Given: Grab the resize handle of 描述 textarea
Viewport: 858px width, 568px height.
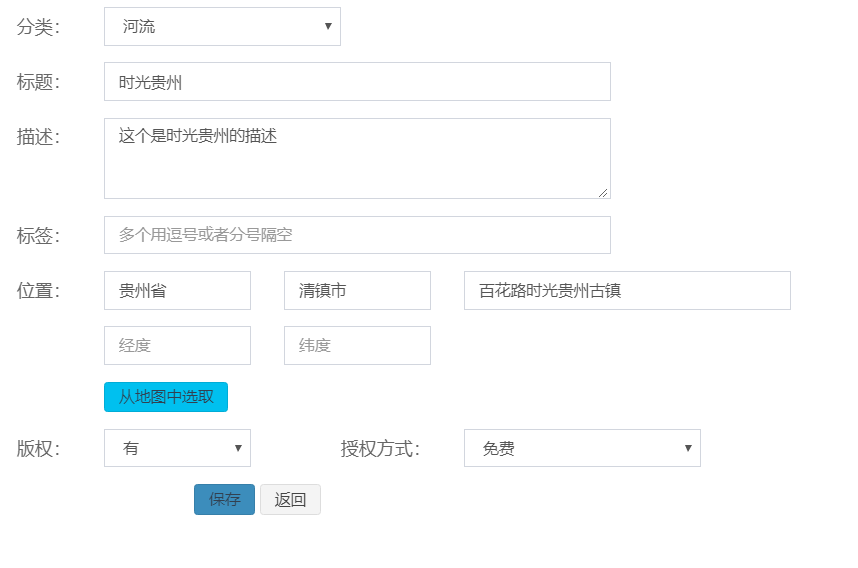Looking at the screenshot, I should [604, 192].
